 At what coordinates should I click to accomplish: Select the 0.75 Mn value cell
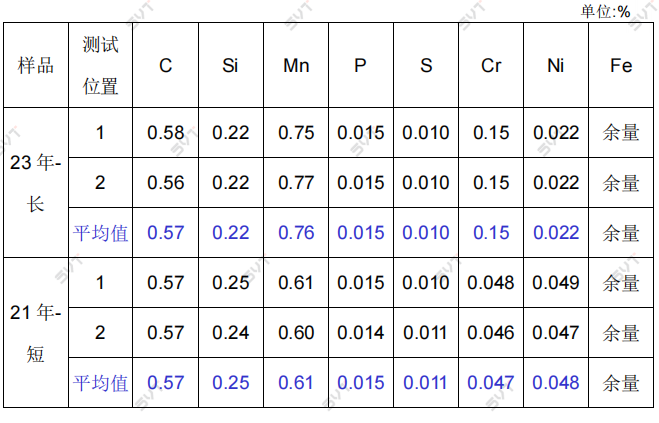pyautogui.click(x=296, y=133)
